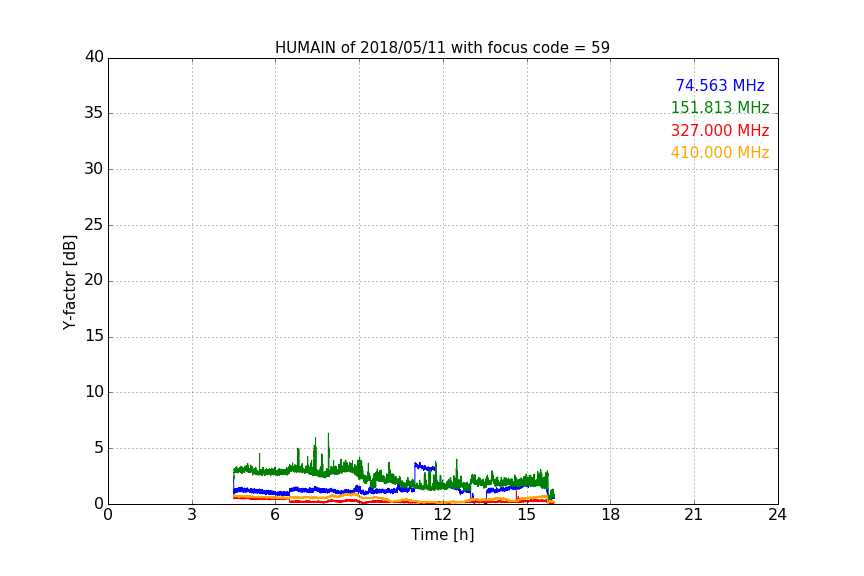This screenshot has height=576, width=864.
Task: Select the orange 410.000 MHz legend label
Action: click(x=720, y=153)
